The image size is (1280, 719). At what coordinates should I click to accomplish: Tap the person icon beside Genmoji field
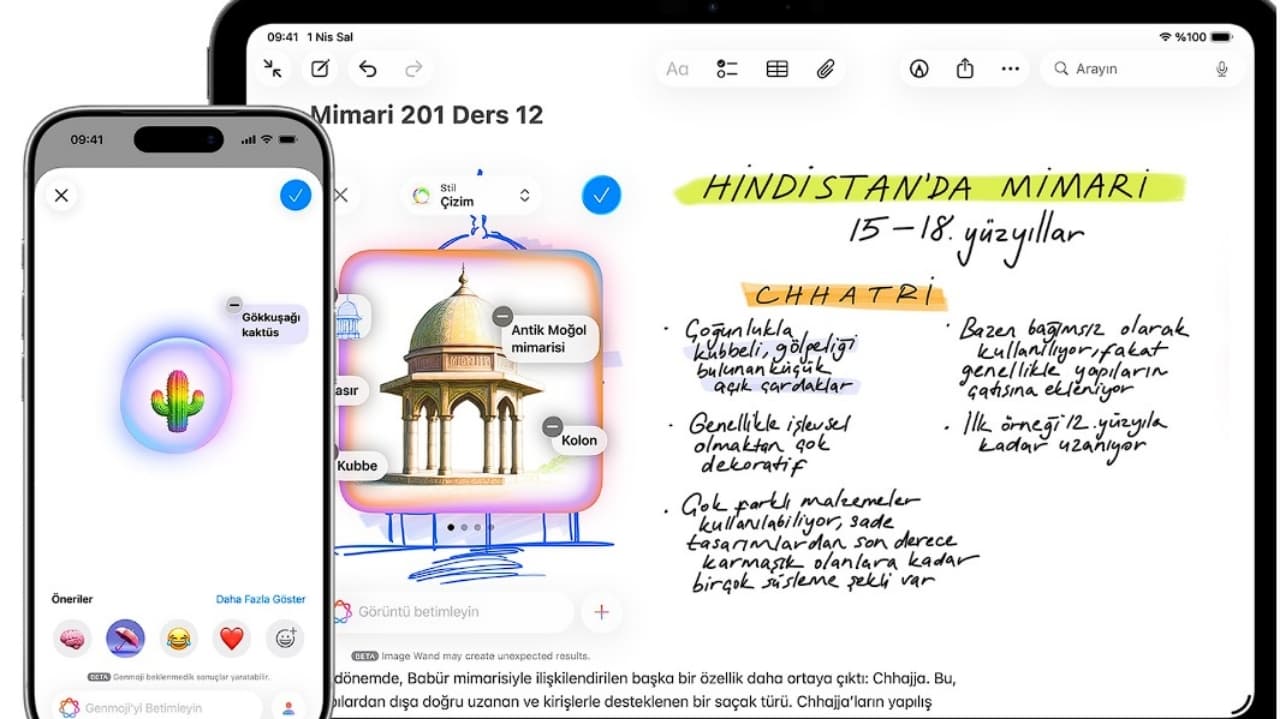coord(289,708)
